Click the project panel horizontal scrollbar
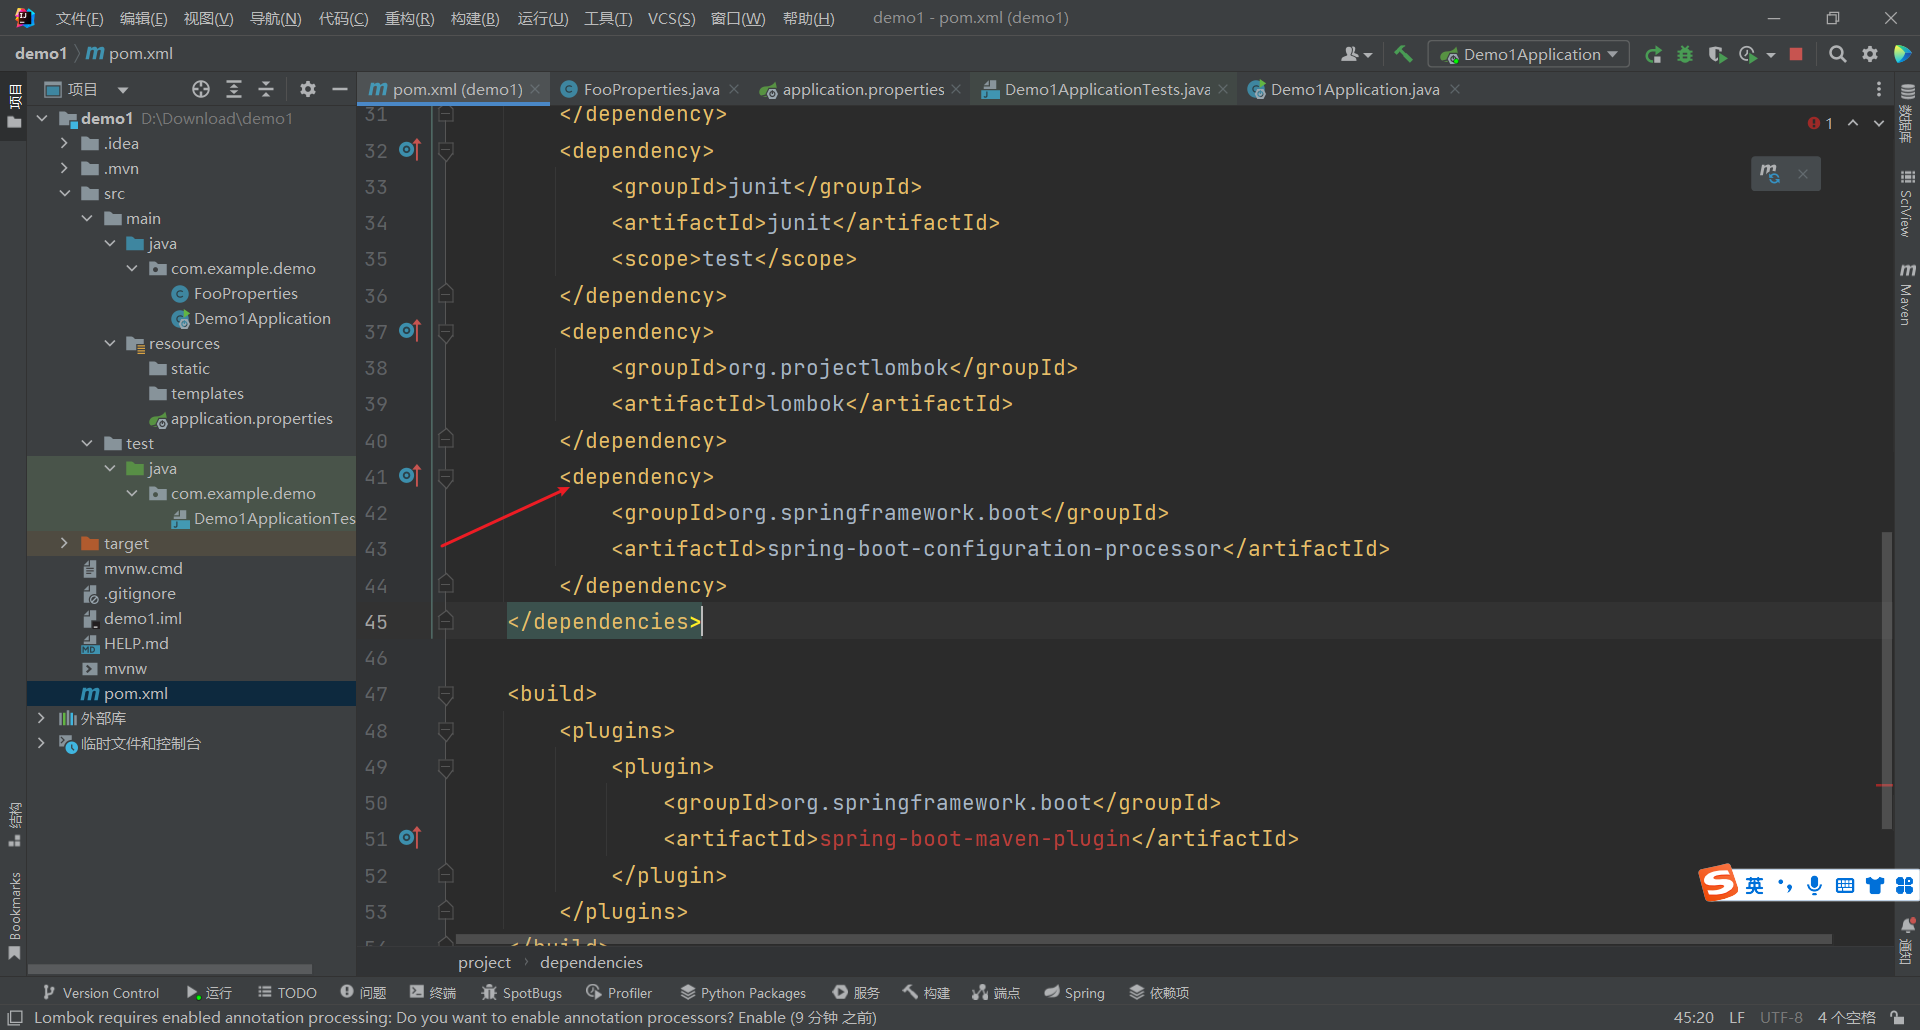1920x1030 pixels. pyautogui.click(x=170, y=969)
